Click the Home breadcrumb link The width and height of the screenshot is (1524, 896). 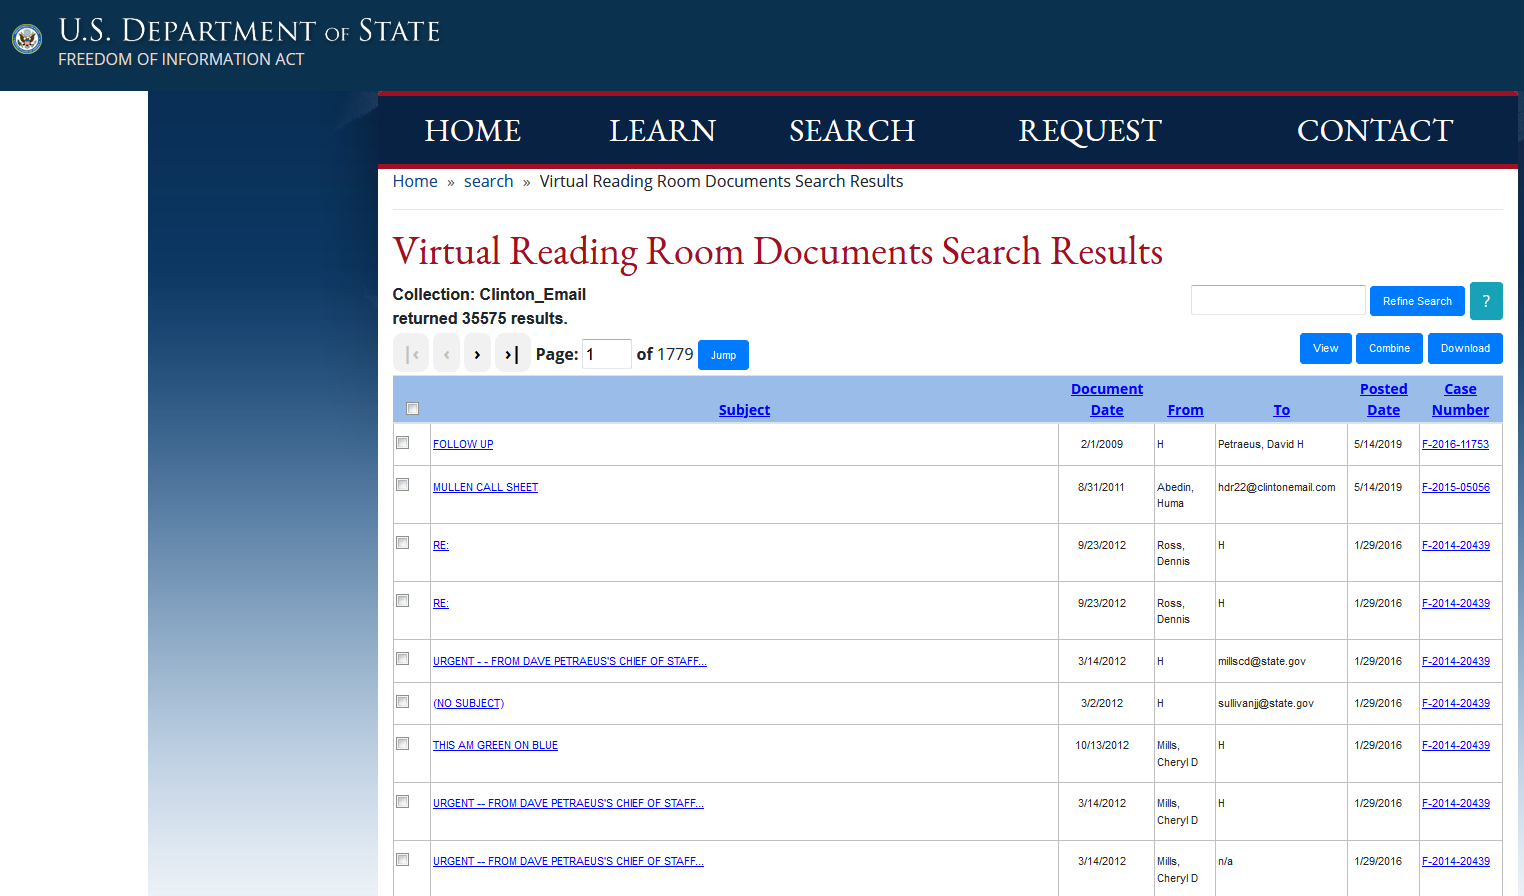coord(415,181)
